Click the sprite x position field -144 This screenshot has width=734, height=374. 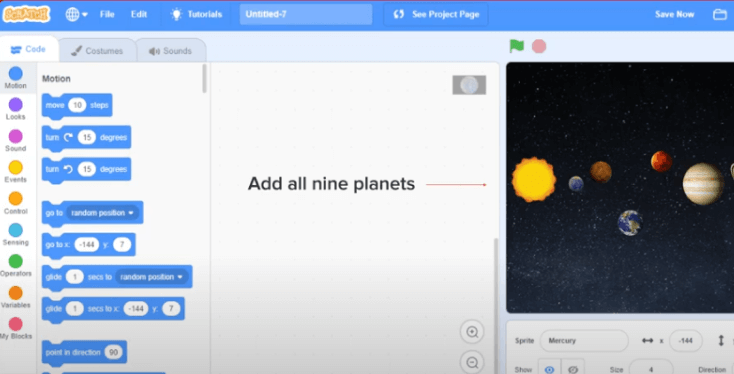click(686, 341)
